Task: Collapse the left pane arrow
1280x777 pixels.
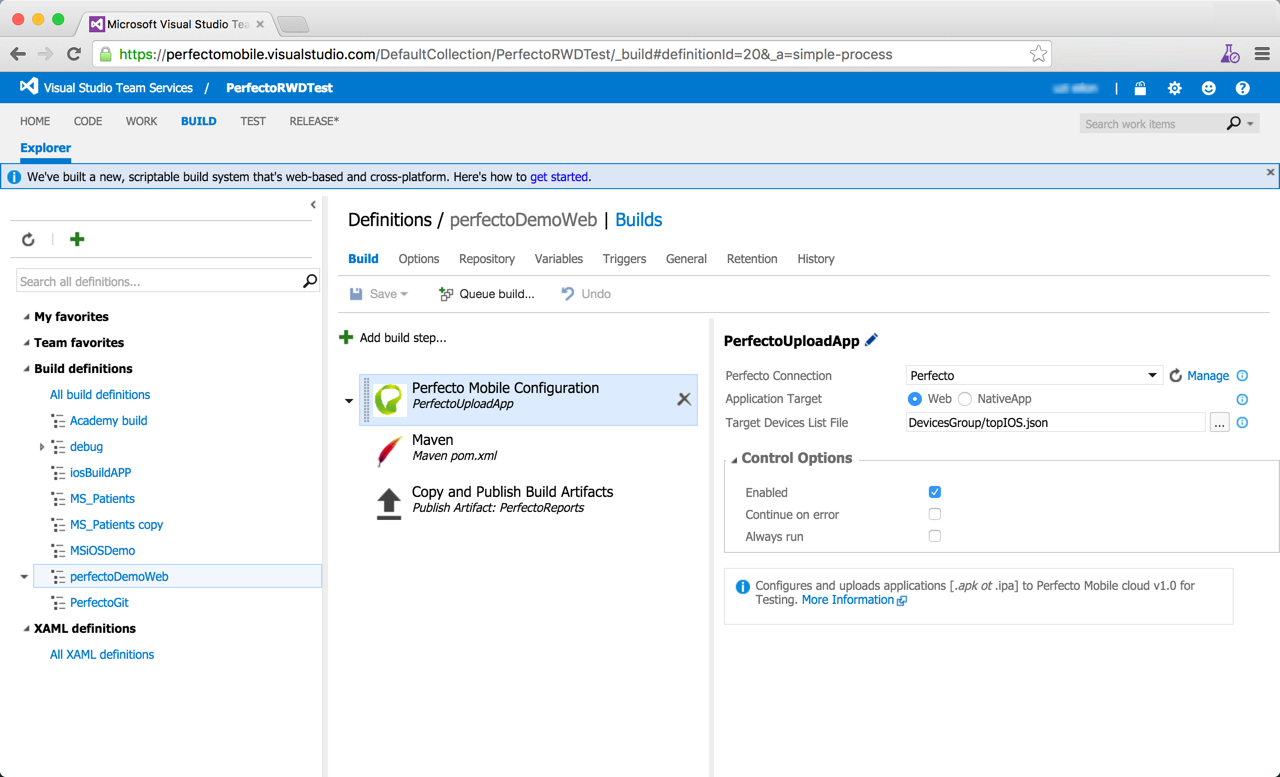Action: 313,205
